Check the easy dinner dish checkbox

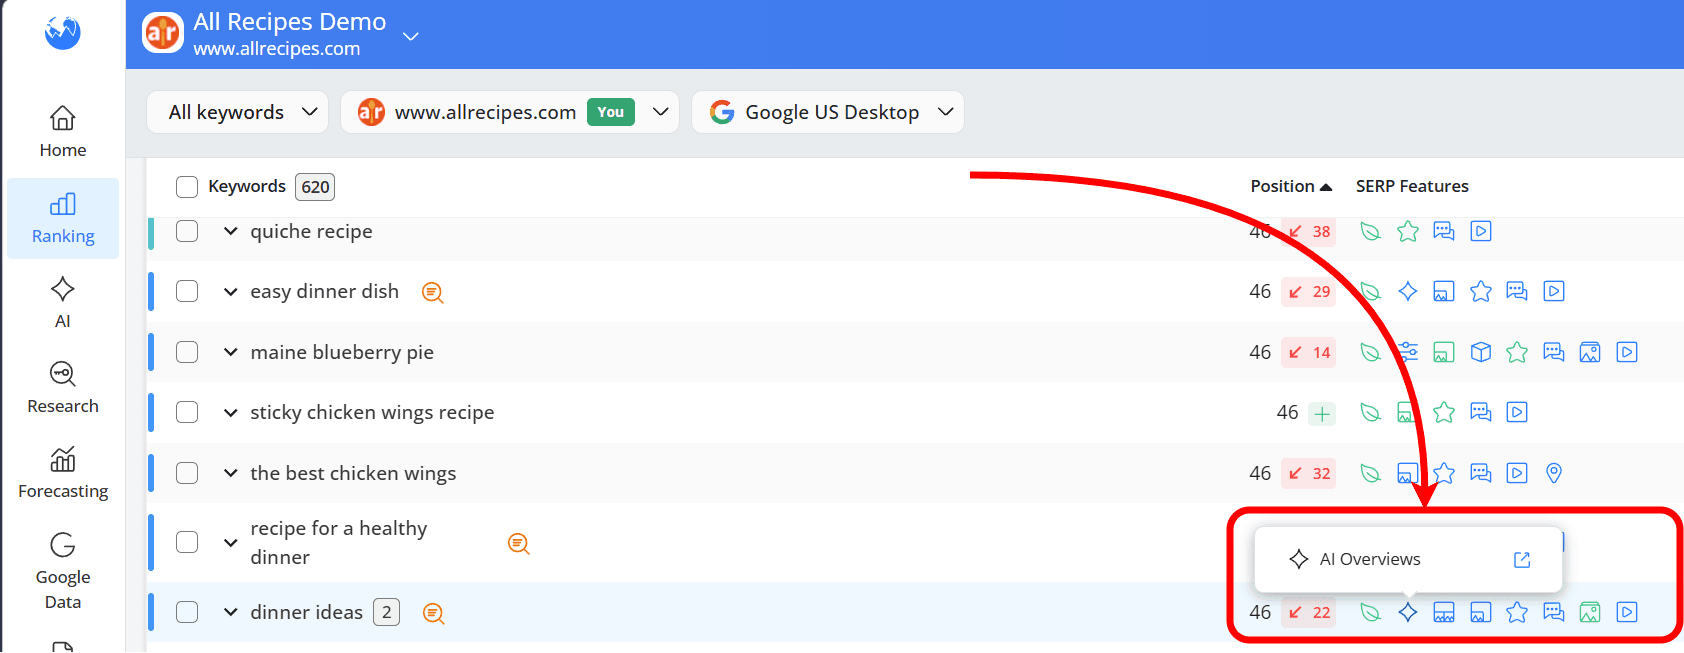187,291
